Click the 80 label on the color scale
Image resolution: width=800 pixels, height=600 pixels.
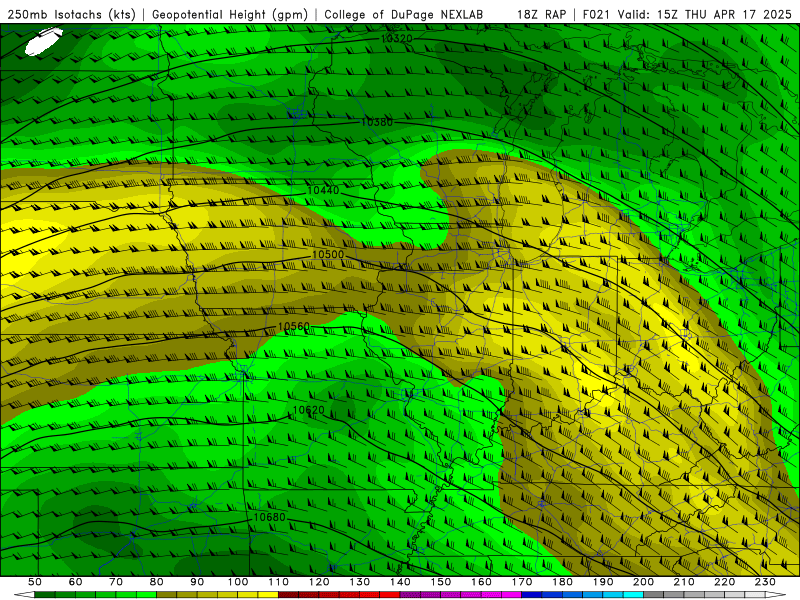157,582
